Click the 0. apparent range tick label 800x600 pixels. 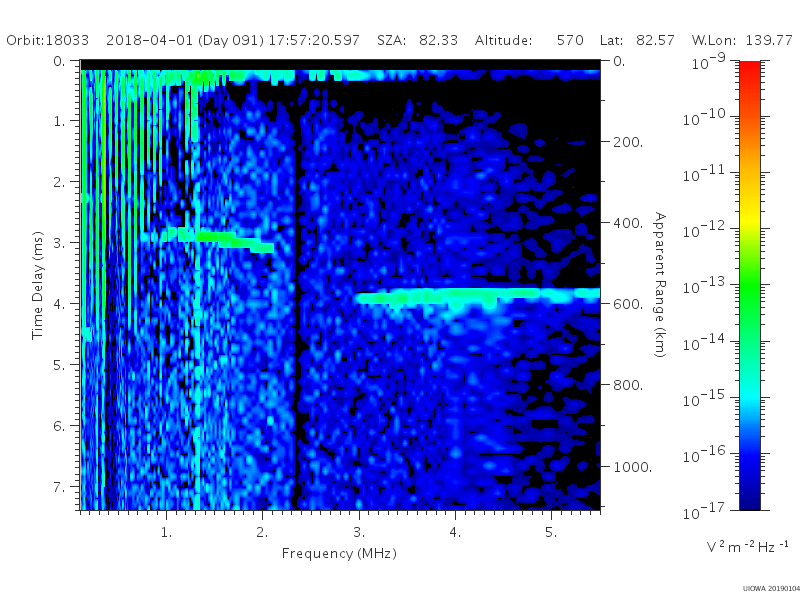point(619,61)
